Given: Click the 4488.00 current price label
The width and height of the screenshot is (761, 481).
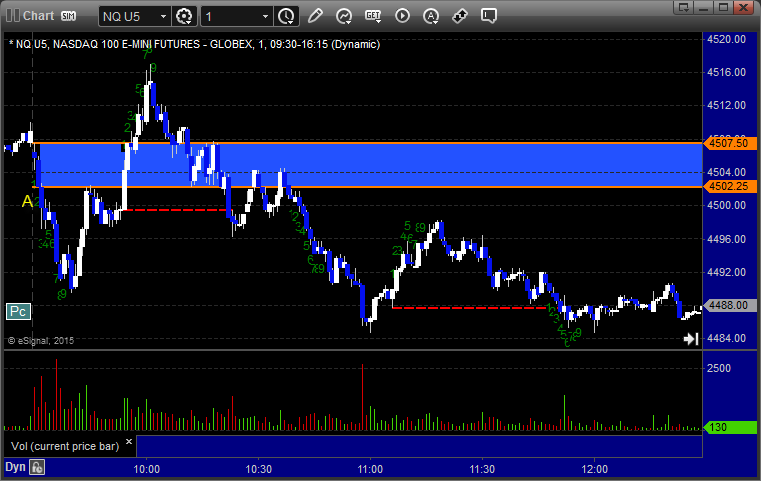Looking at the screenshot, I should click(x=730, y=305).
